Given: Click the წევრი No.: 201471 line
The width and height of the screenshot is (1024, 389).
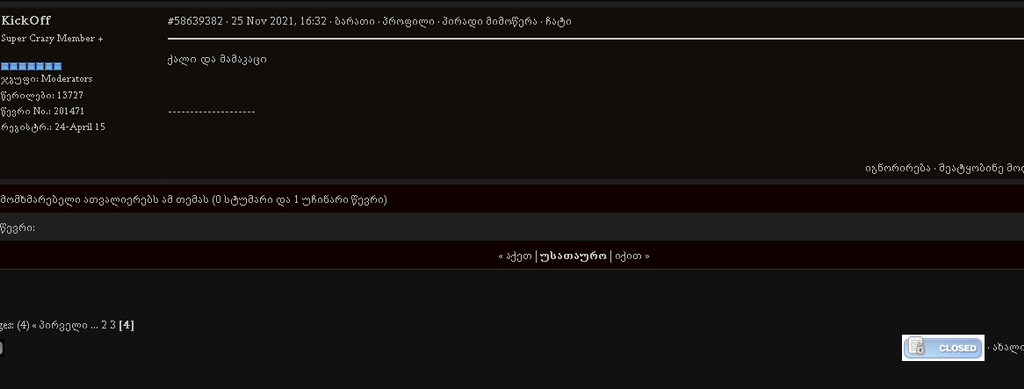Looking at the screenshot, I should pyautogui.click(x=42, y=112).
